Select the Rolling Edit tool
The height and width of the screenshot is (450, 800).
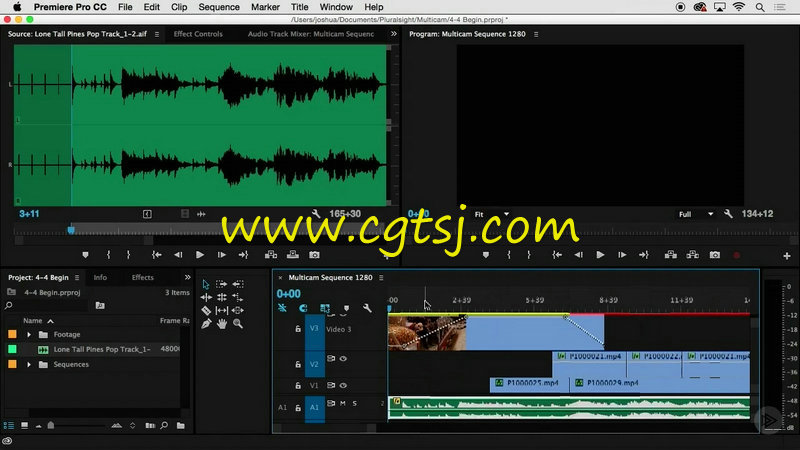click(222, 297)
